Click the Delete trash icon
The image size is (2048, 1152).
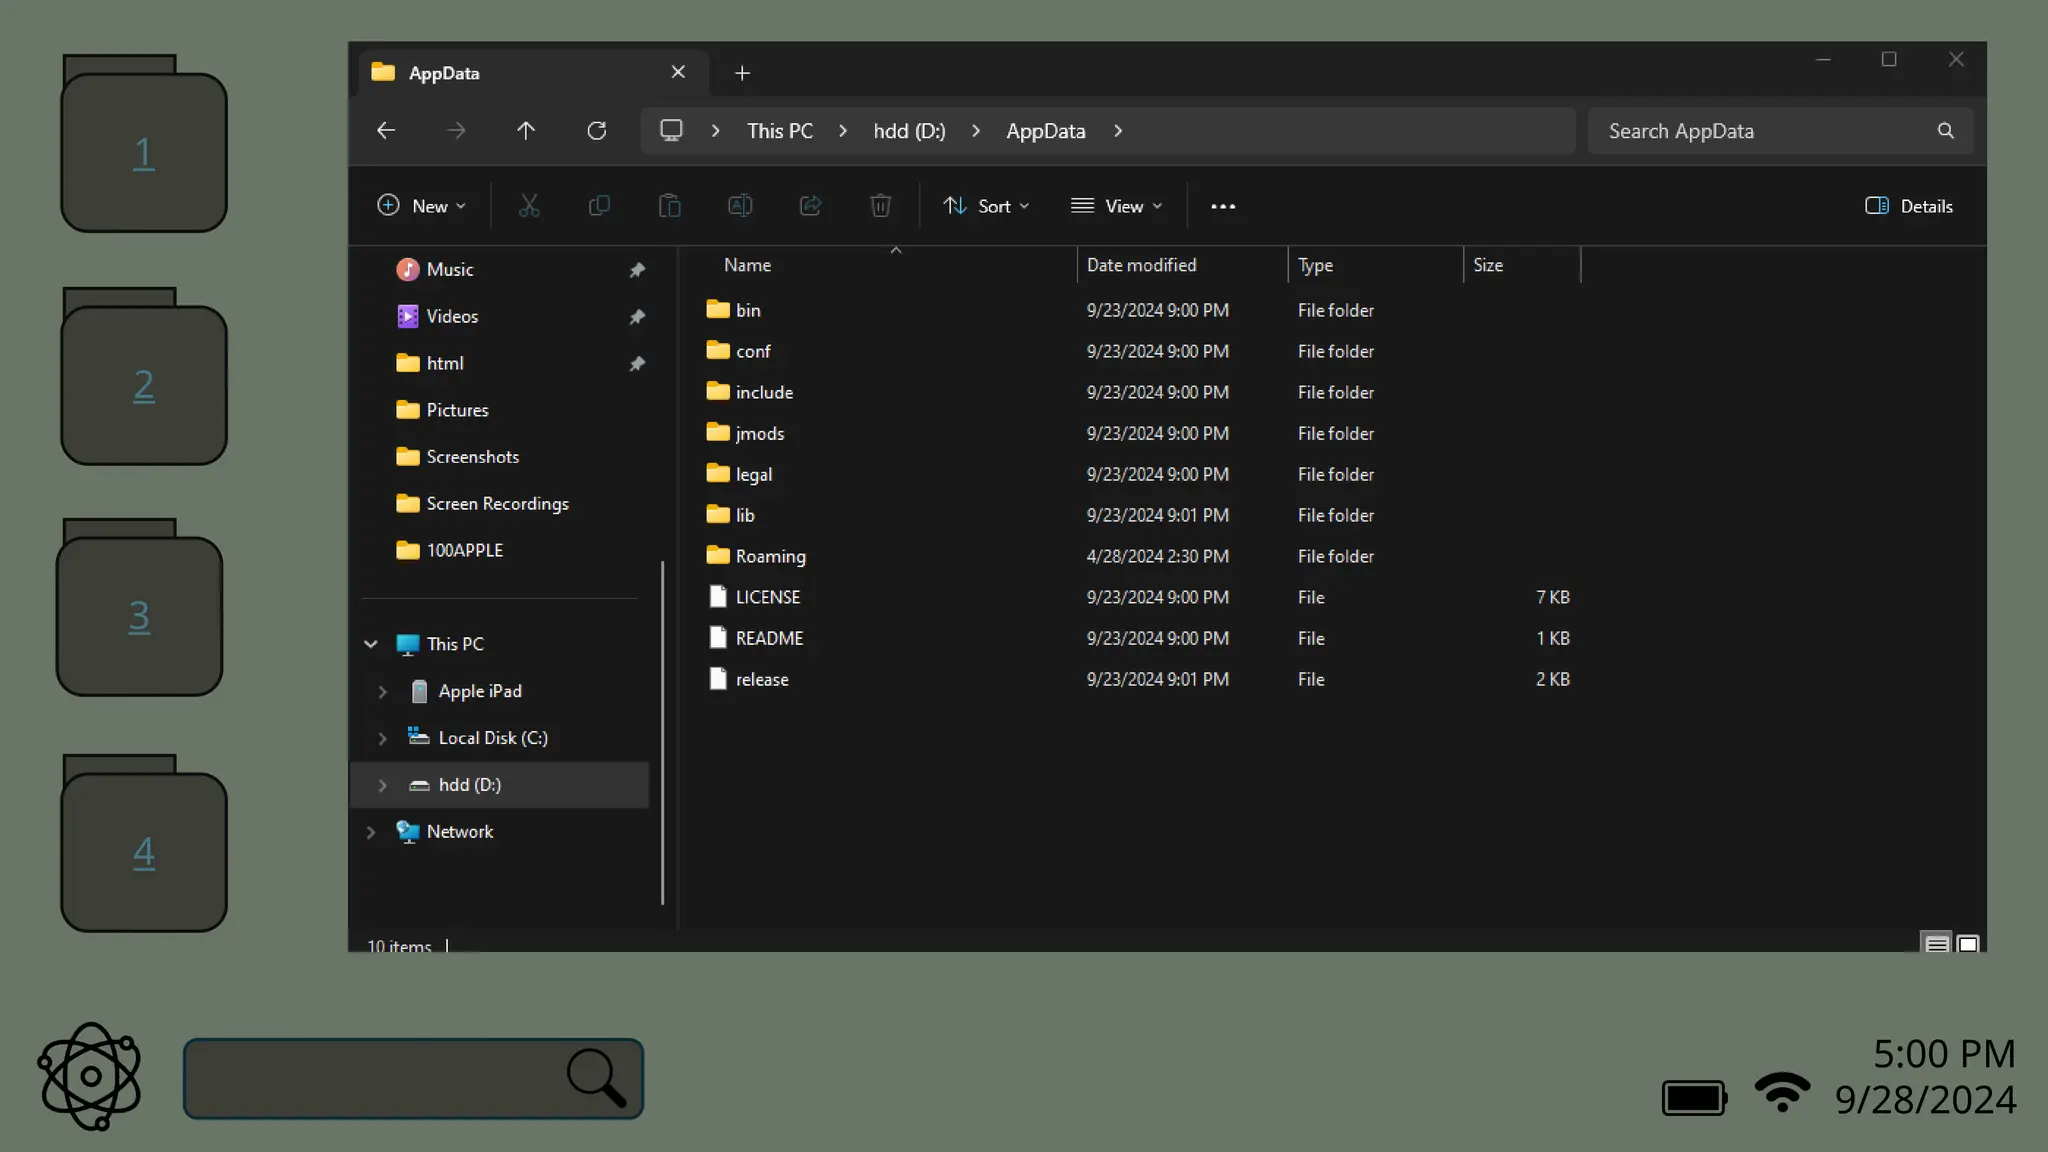click(880, 206)
